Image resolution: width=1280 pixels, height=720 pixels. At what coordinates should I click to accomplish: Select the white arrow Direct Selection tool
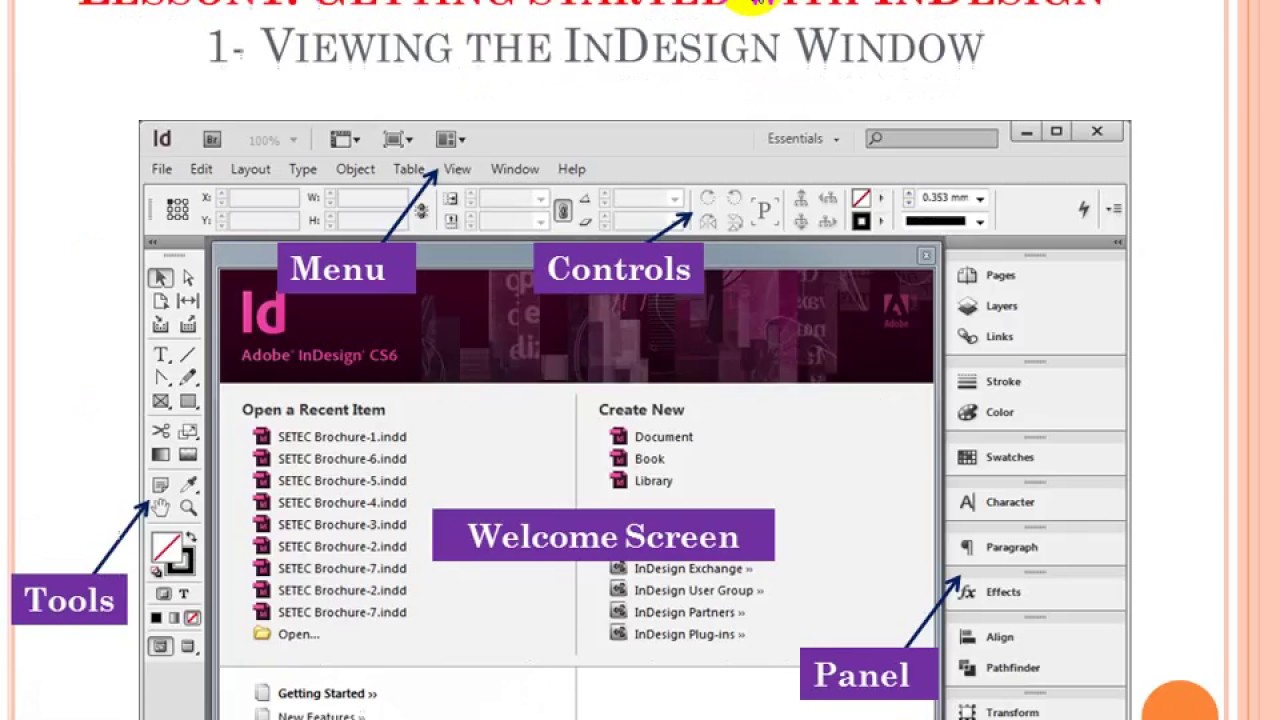(188, 278)
